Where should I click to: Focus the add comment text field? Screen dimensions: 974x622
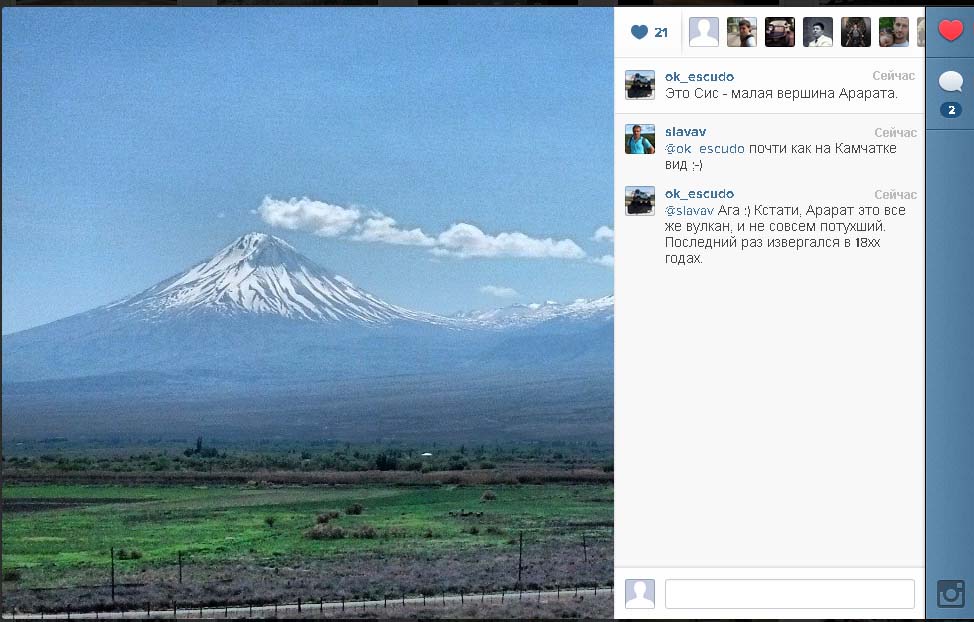tap(790, 594)
